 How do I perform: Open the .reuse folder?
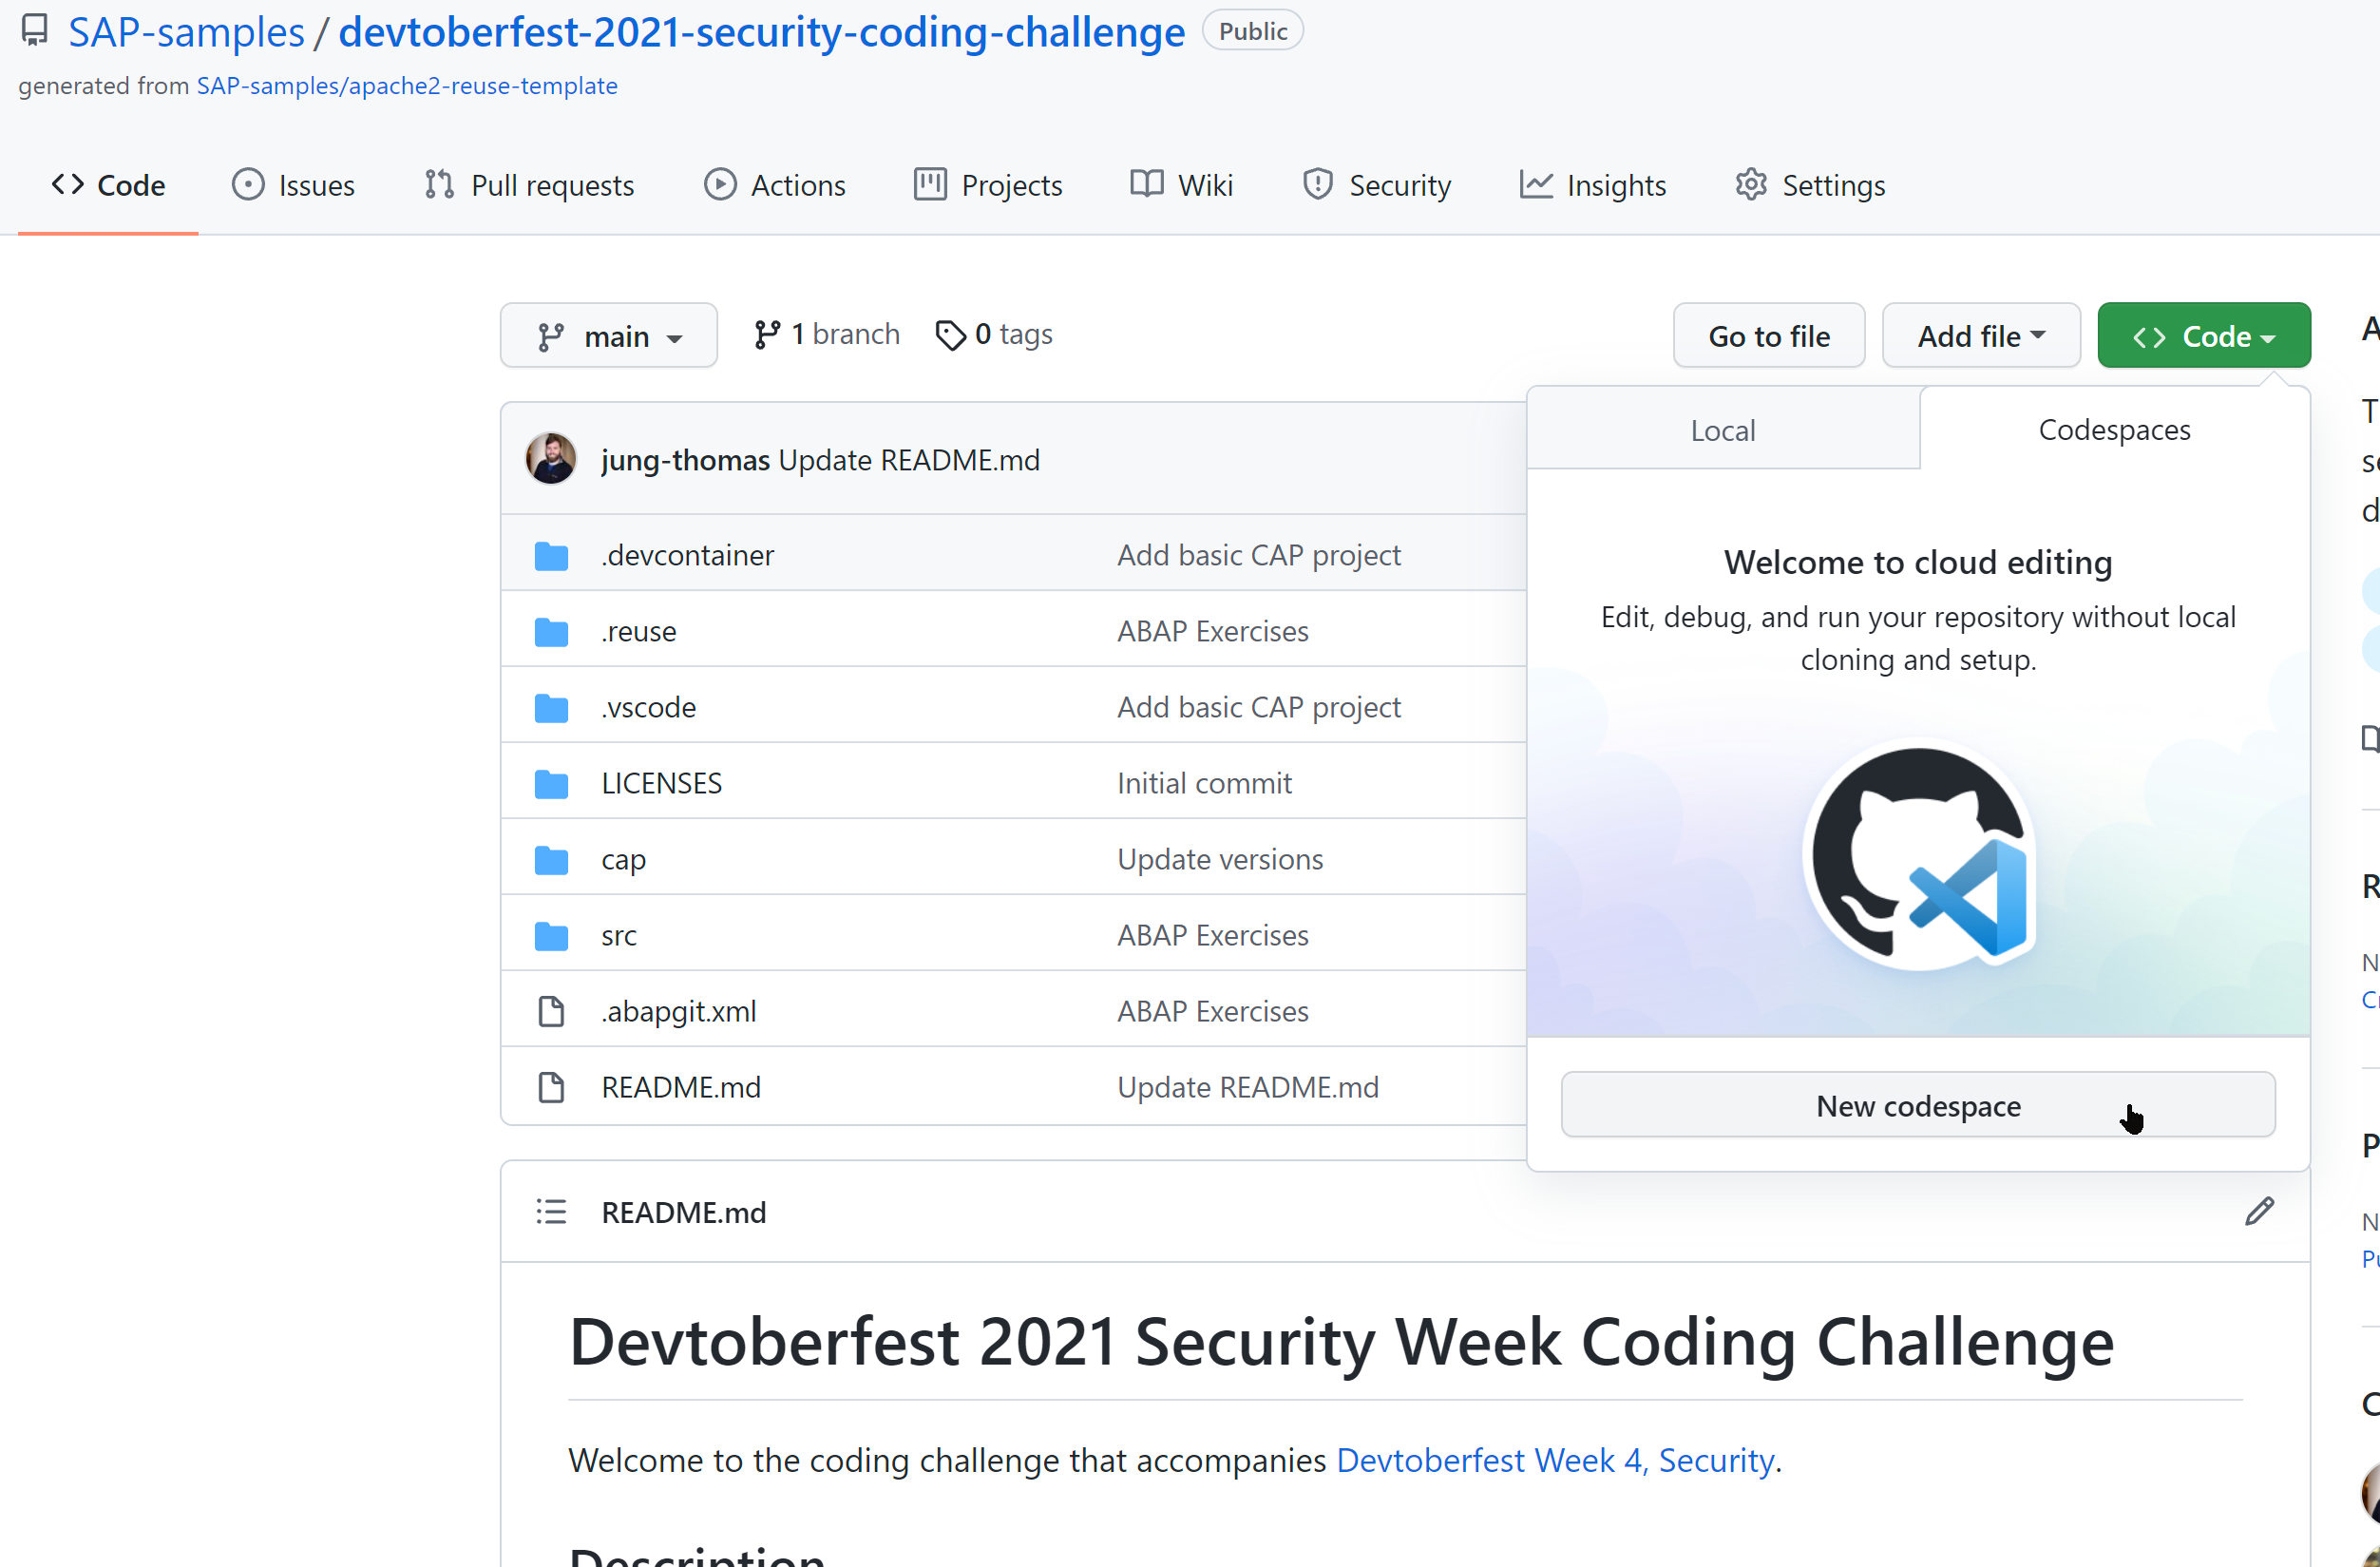(638, 631)
